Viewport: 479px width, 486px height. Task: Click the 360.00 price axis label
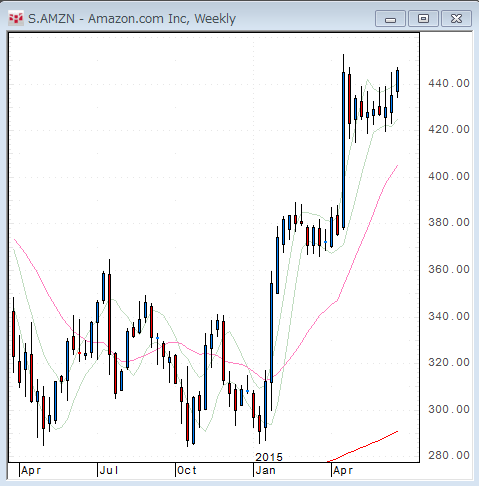[449, 269]
